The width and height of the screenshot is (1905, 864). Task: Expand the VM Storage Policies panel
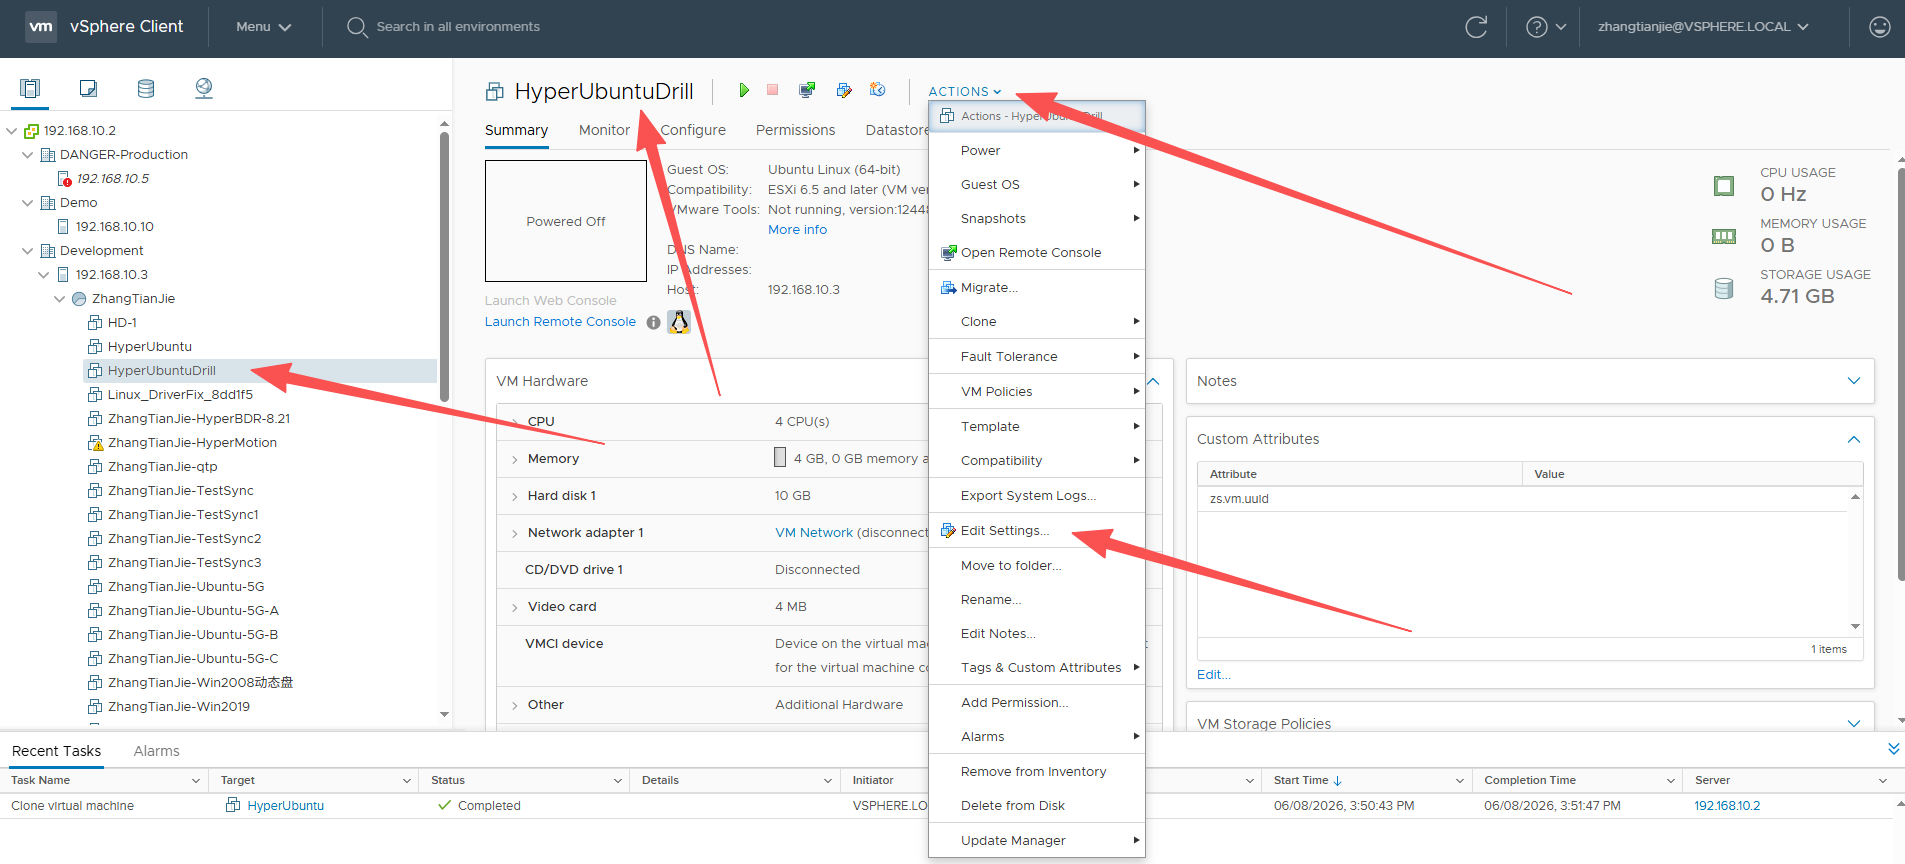1854,723
